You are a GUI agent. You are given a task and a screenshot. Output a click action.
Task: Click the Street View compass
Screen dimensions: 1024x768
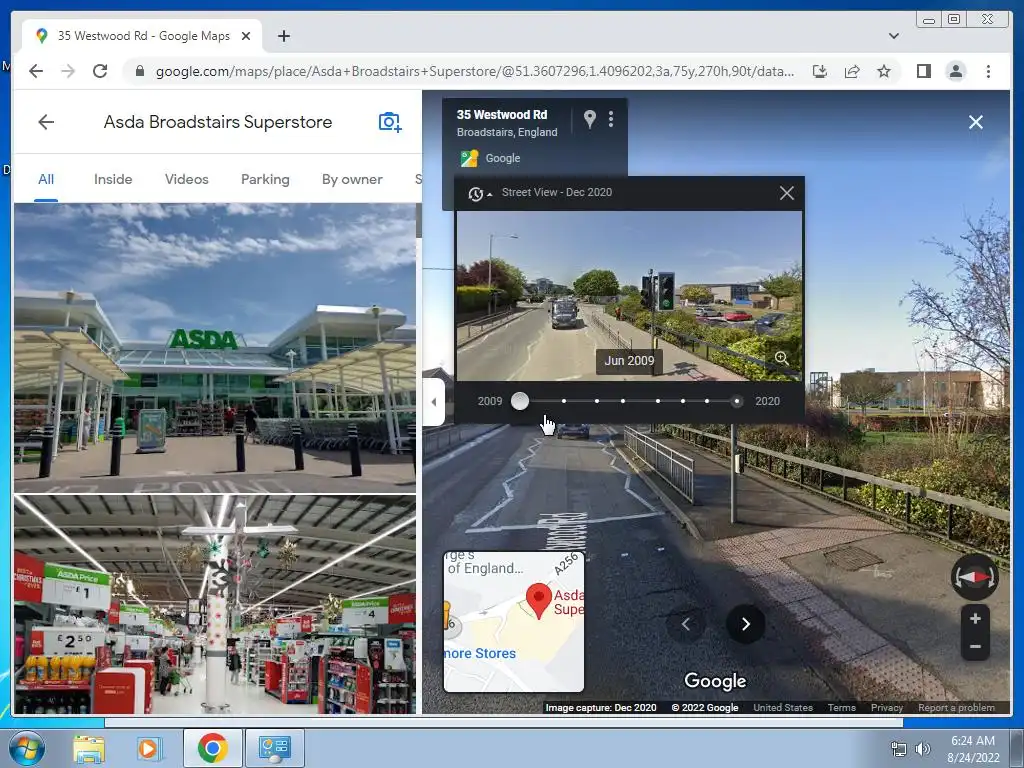pyautogui.click(x=974, y=577)
